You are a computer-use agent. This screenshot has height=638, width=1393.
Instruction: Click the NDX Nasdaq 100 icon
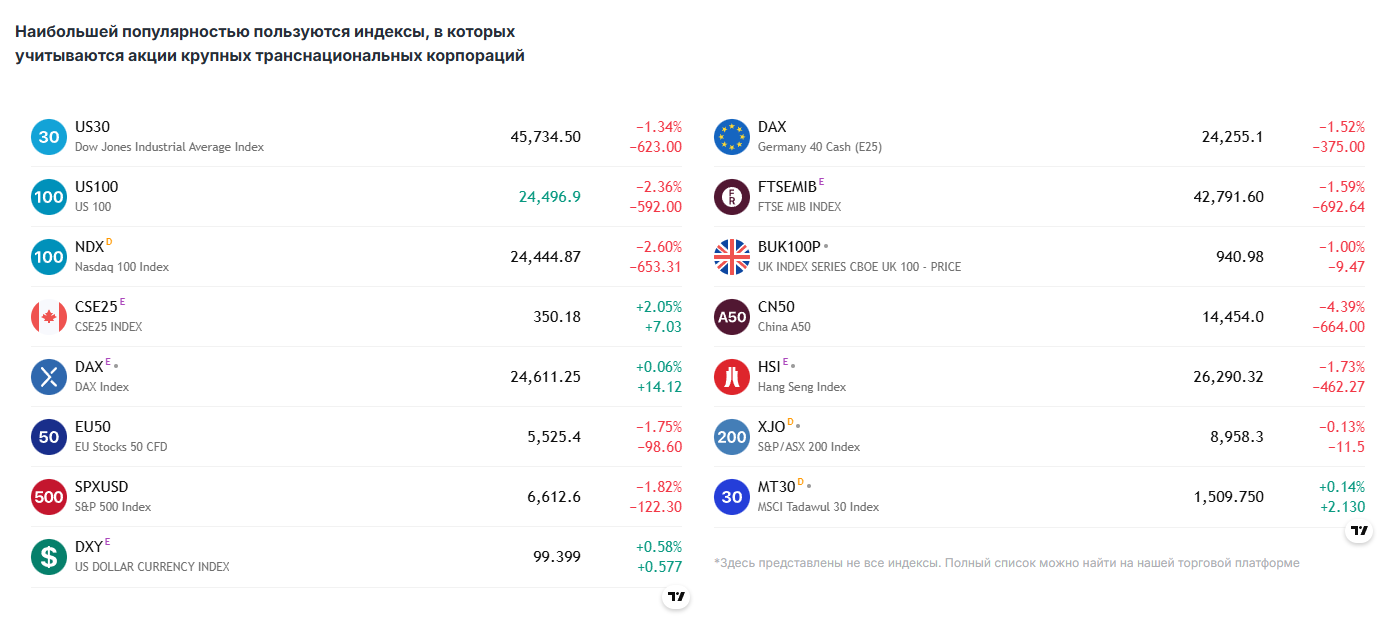click(x=49, y=257)
